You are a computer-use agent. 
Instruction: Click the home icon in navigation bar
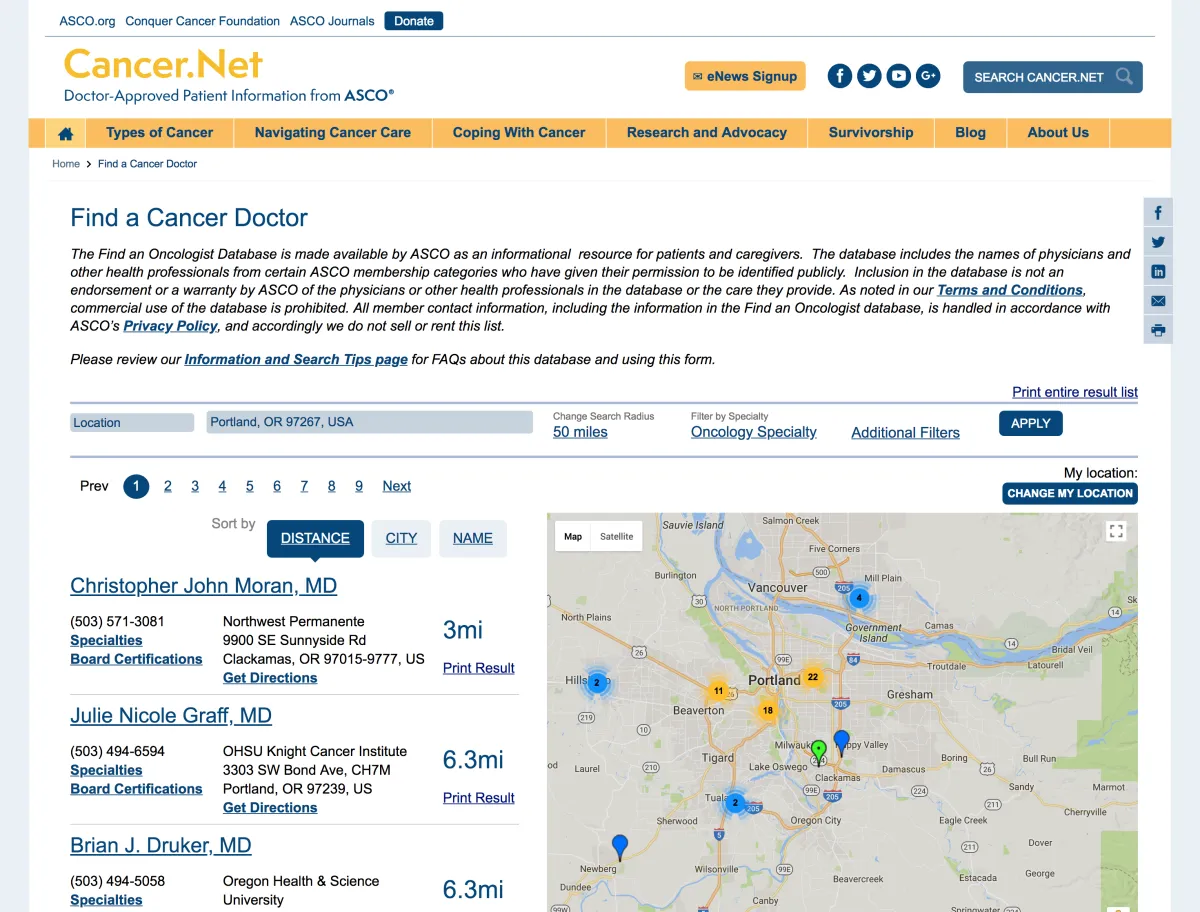(66, 133)
